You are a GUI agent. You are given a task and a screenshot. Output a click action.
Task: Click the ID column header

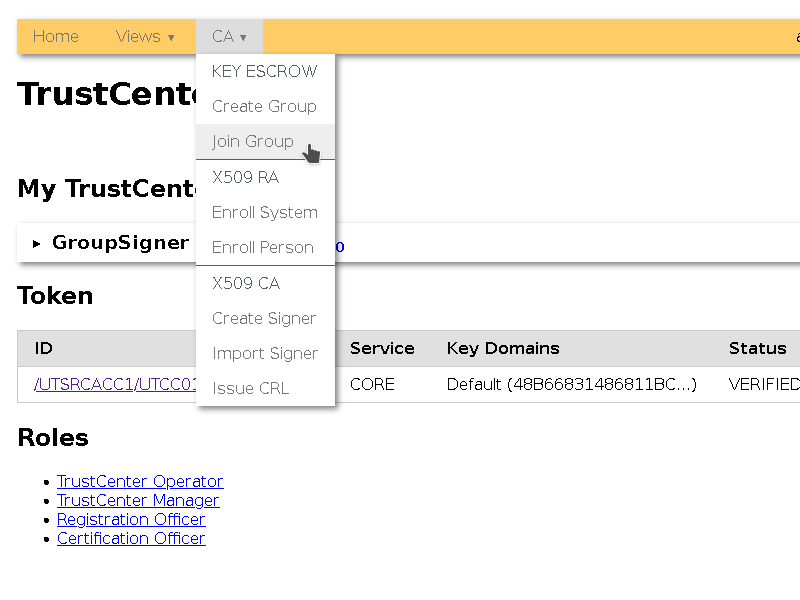point(44,348)
